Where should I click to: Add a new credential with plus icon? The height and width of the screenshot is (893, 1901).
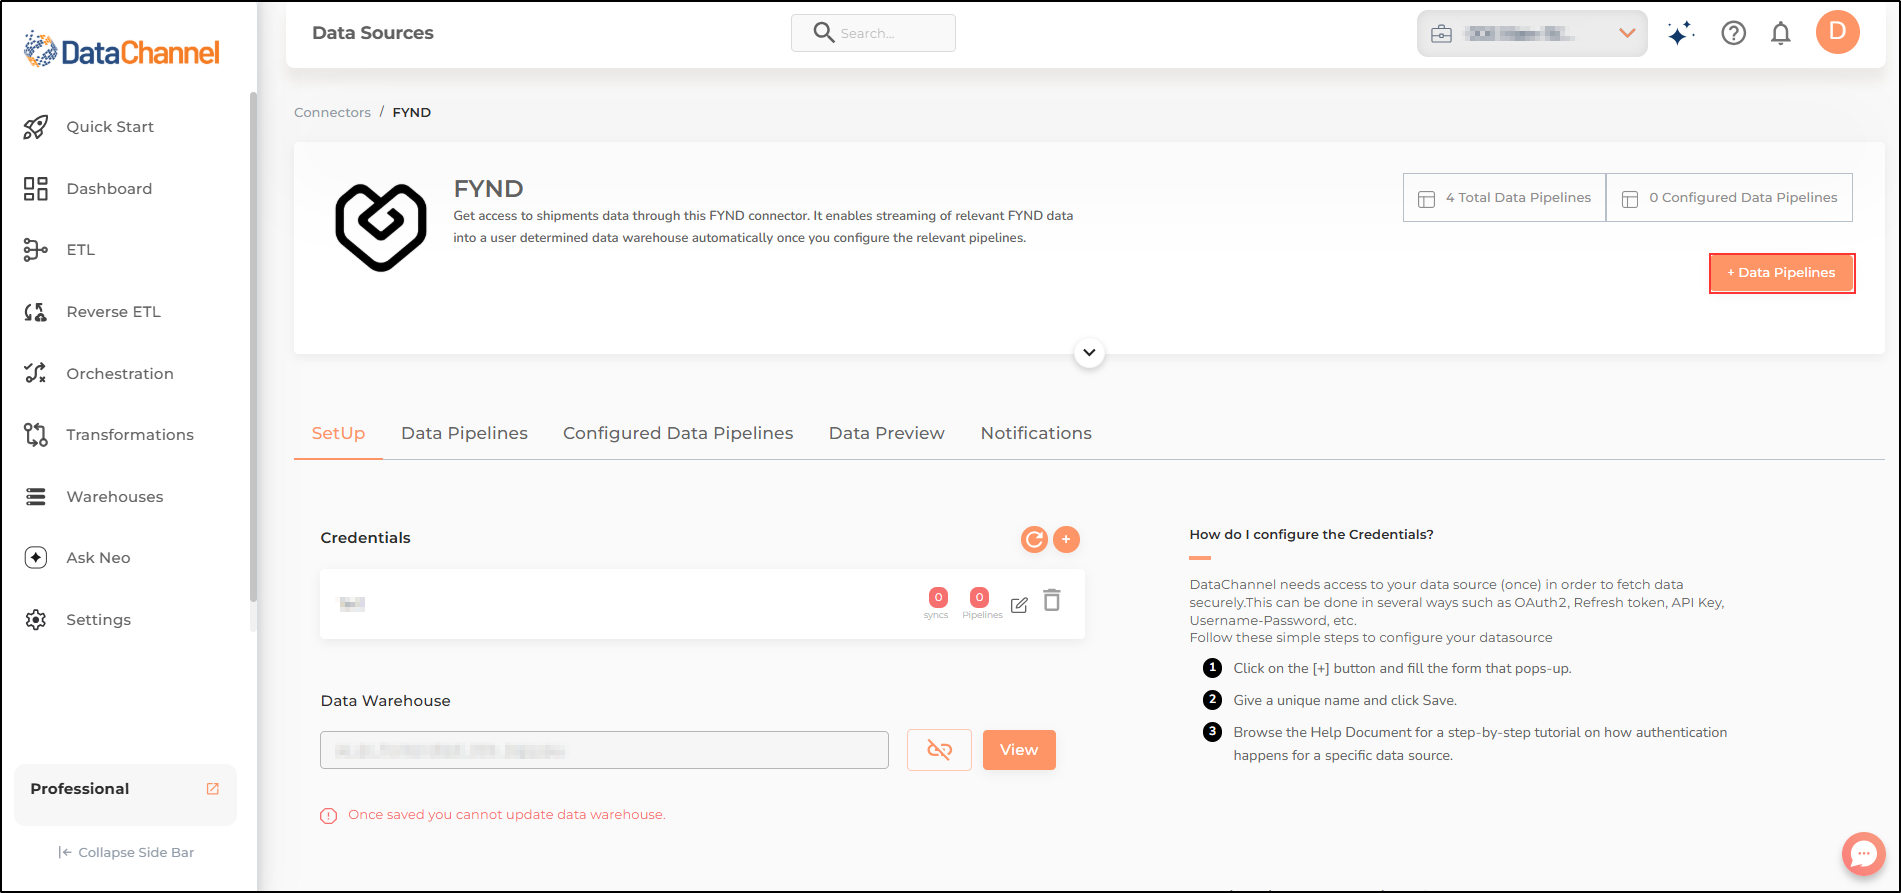(1067, 540)
